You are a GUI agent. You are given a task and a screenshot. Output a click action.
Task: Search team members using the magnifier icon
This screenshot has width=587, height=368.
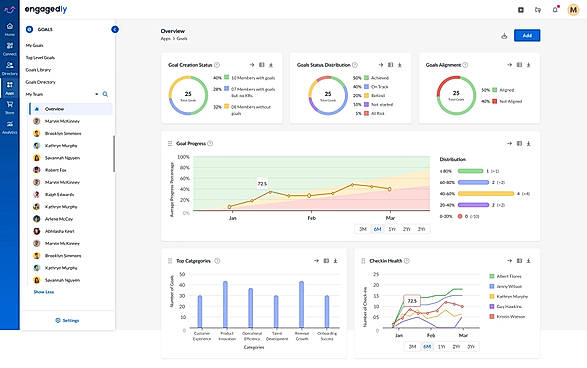coord(105,94)
